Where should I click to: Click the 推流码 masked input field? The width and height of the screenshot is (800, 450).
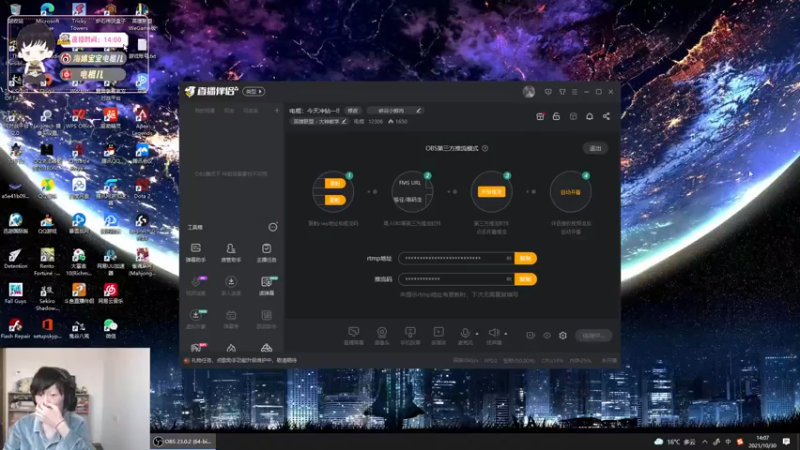pos(456,279)
